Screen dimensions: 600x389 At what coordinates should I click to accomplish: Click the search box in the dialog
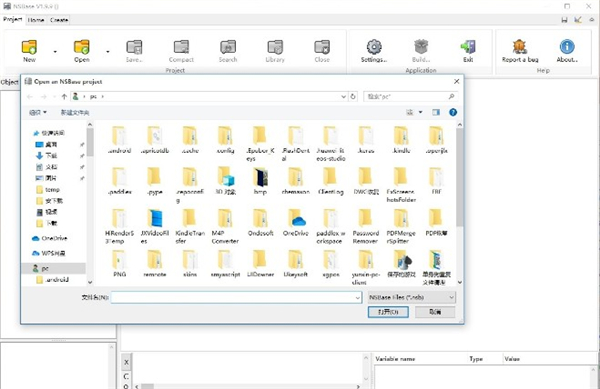click(x=410, y=96)
